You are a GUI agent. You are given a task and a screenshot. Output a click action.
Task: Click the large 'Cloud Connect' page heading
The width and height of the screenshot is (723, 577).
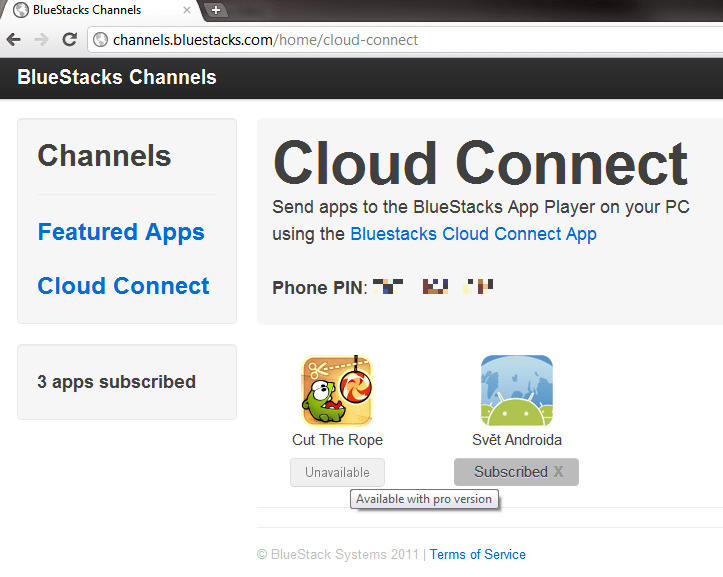coord(480,163)
